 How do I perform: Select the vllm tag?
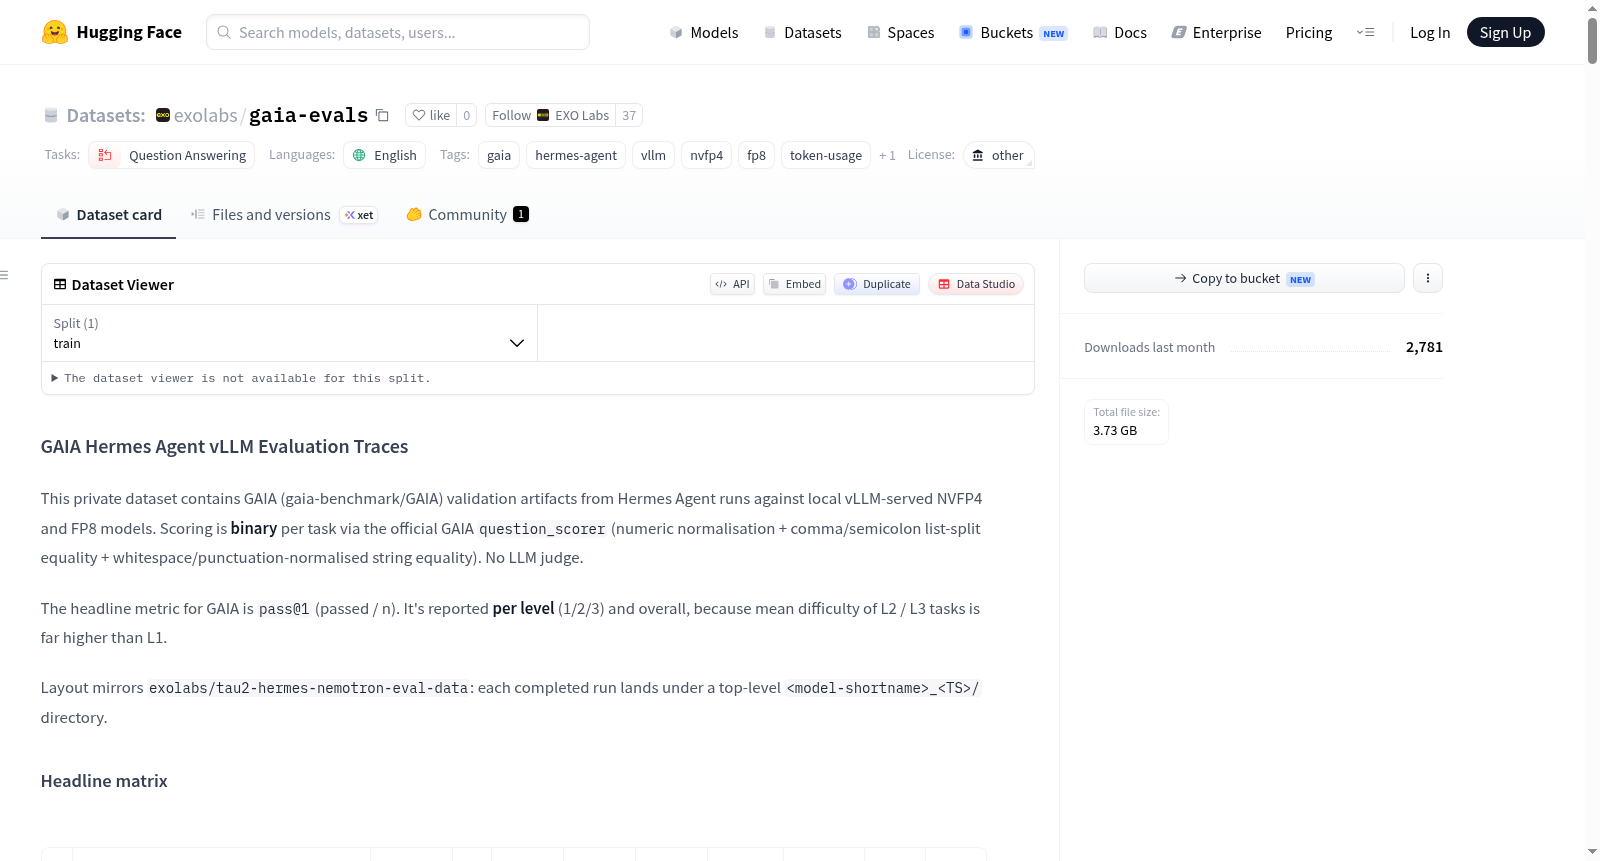pos(653,155)
